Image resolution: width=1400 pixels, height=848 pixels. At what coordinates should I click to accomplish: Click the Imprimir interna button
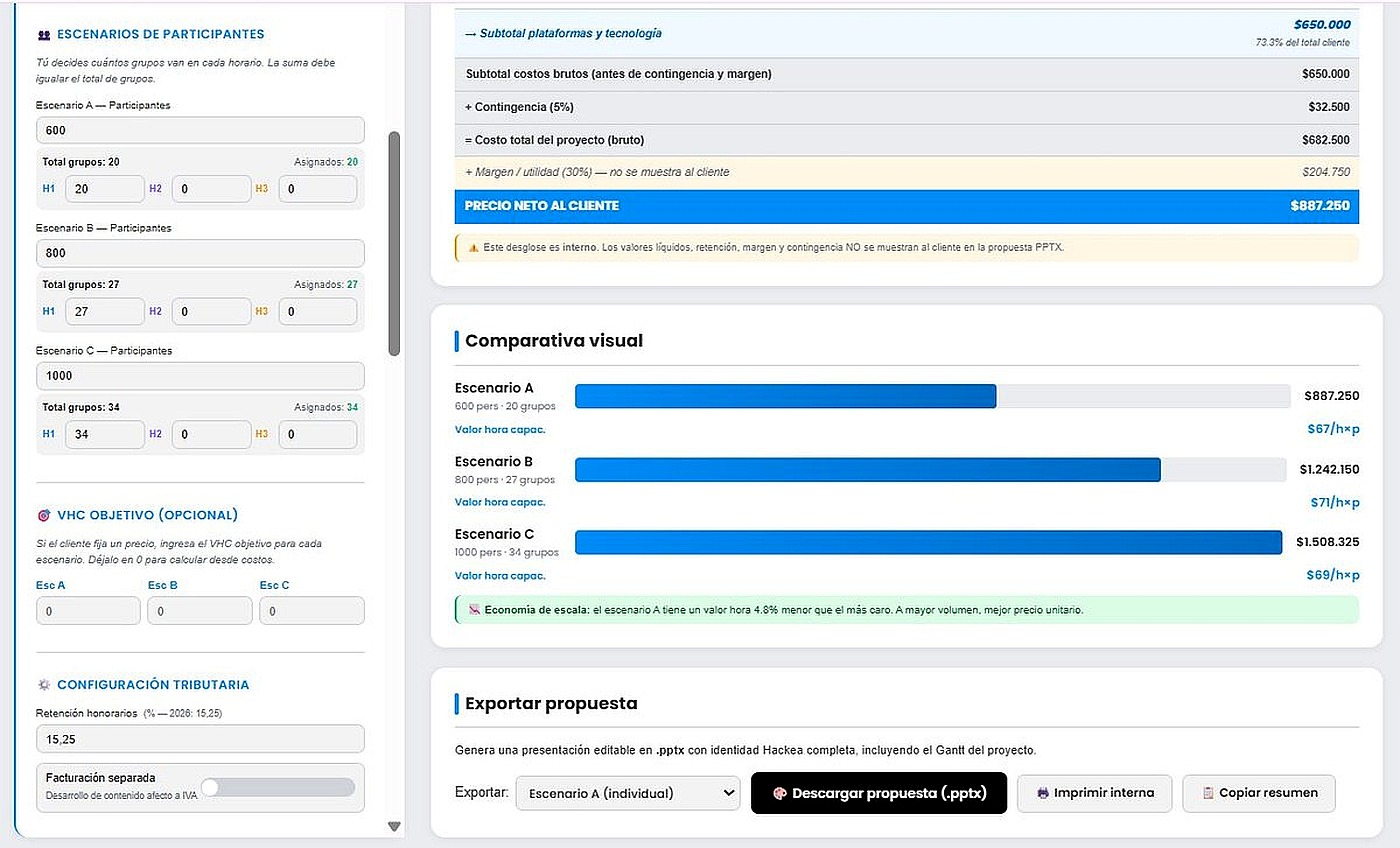pyautogui.click(x=1095, y=793)
